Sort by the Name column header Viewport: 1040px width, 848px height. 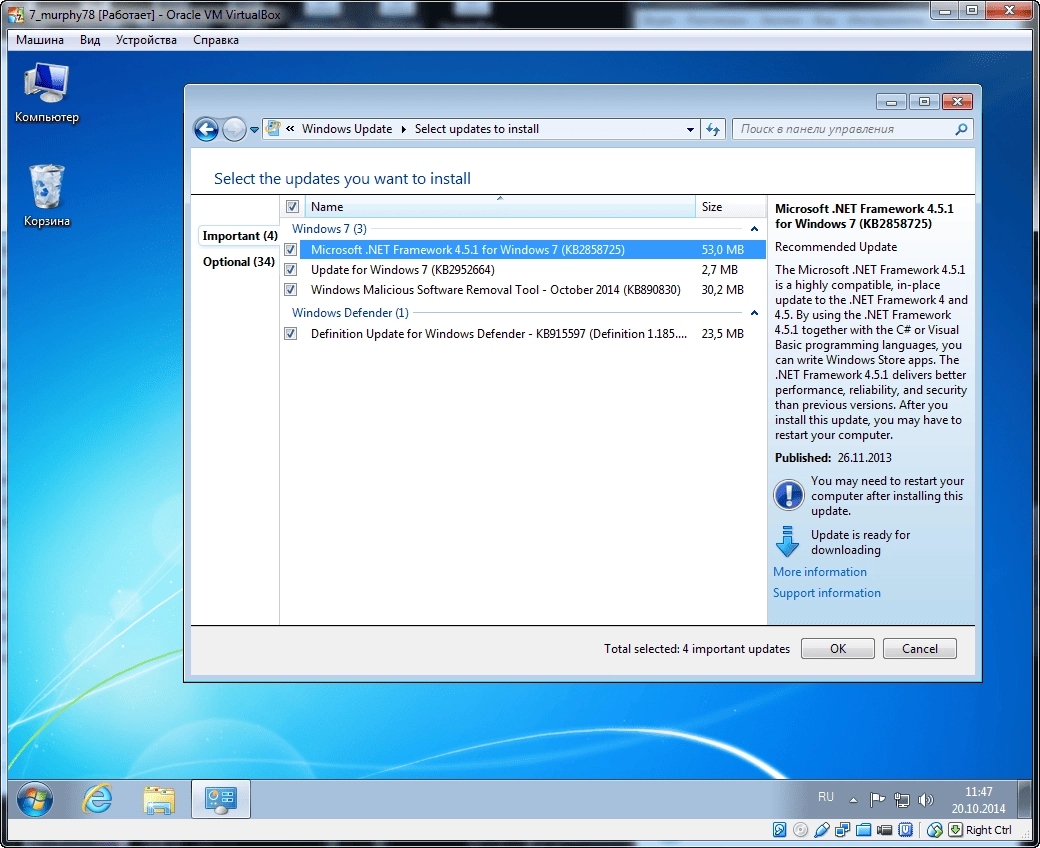(x=500, y=207)
